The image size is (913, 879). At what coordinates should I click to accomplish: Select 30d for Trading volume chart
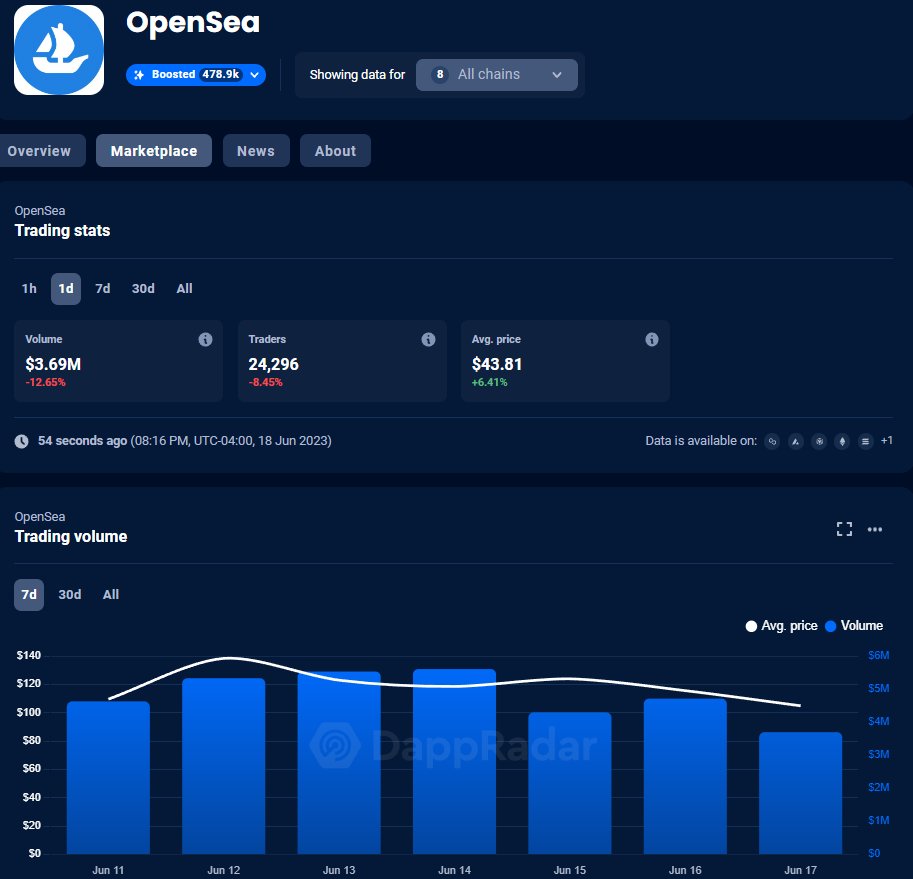pyautogui.click(x=70, y=595)
